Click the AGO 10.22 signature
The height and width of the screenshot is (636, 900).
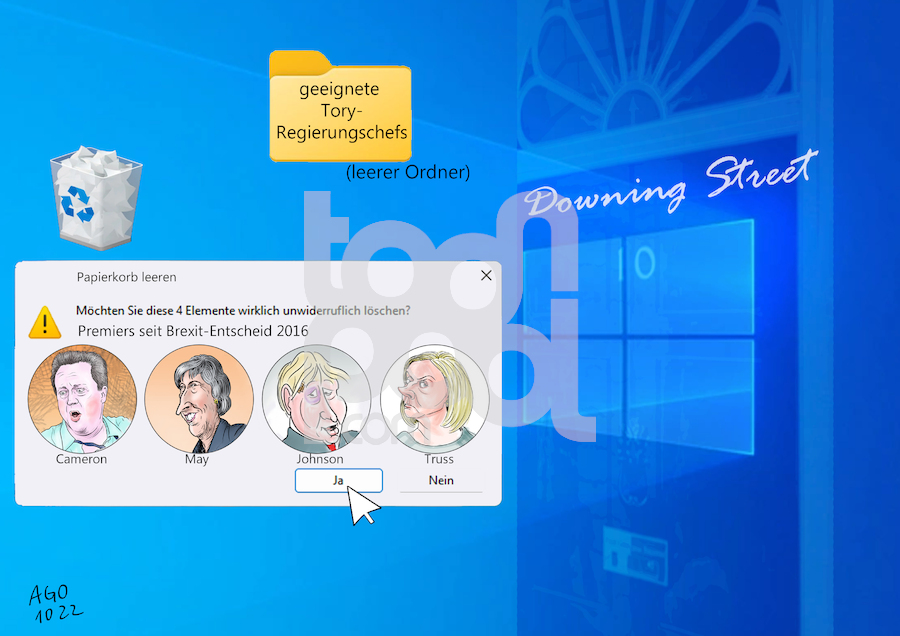point(55,603)
